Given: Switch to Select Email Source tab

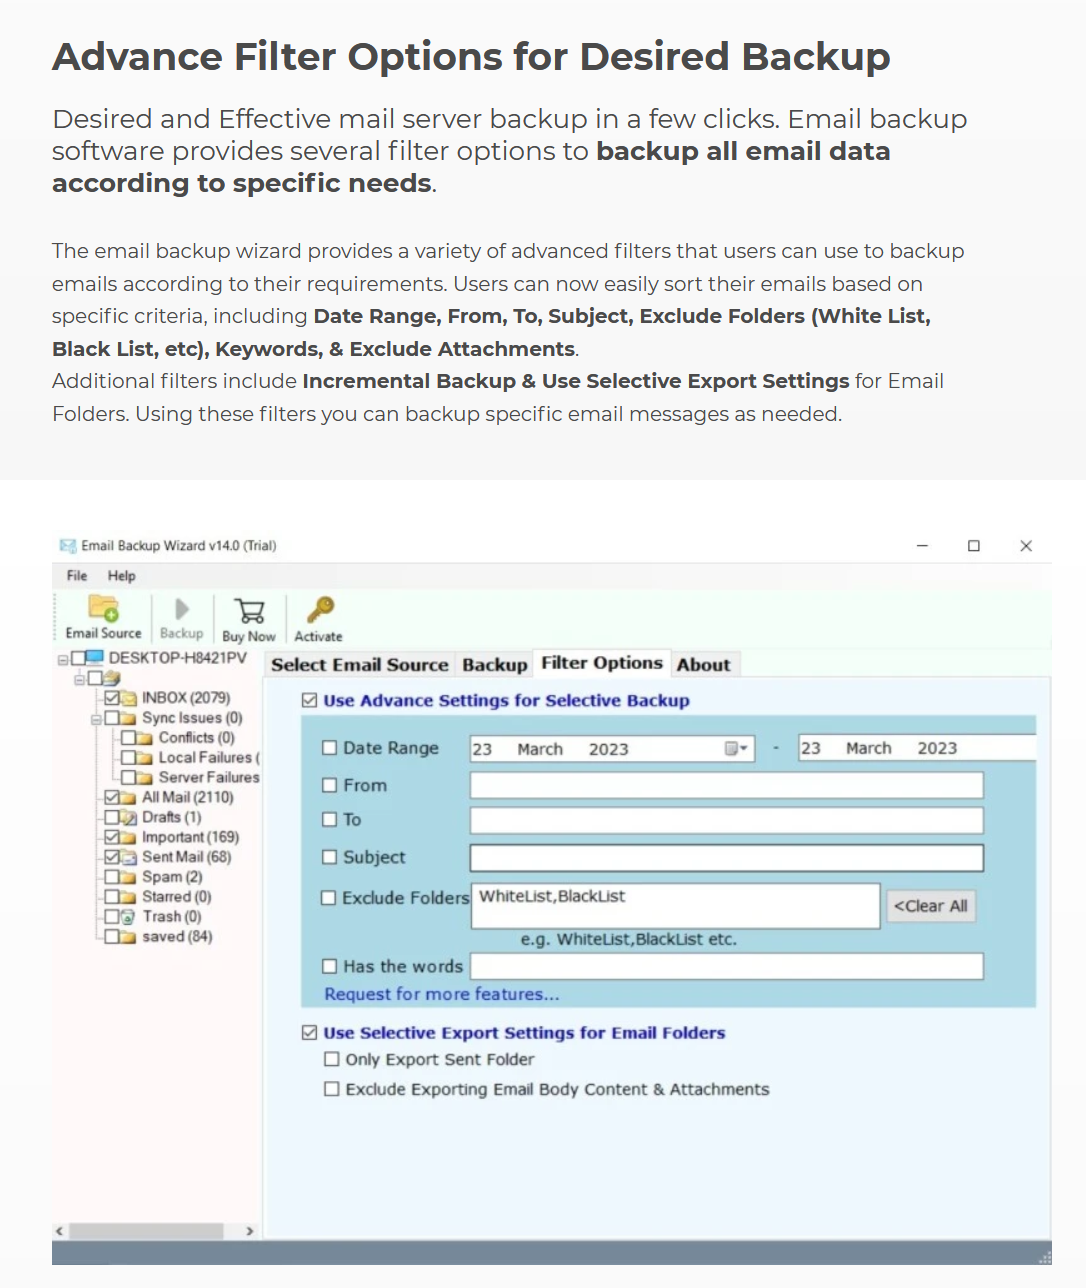Looking at the screenshot, I should click(x=360, y=665).
